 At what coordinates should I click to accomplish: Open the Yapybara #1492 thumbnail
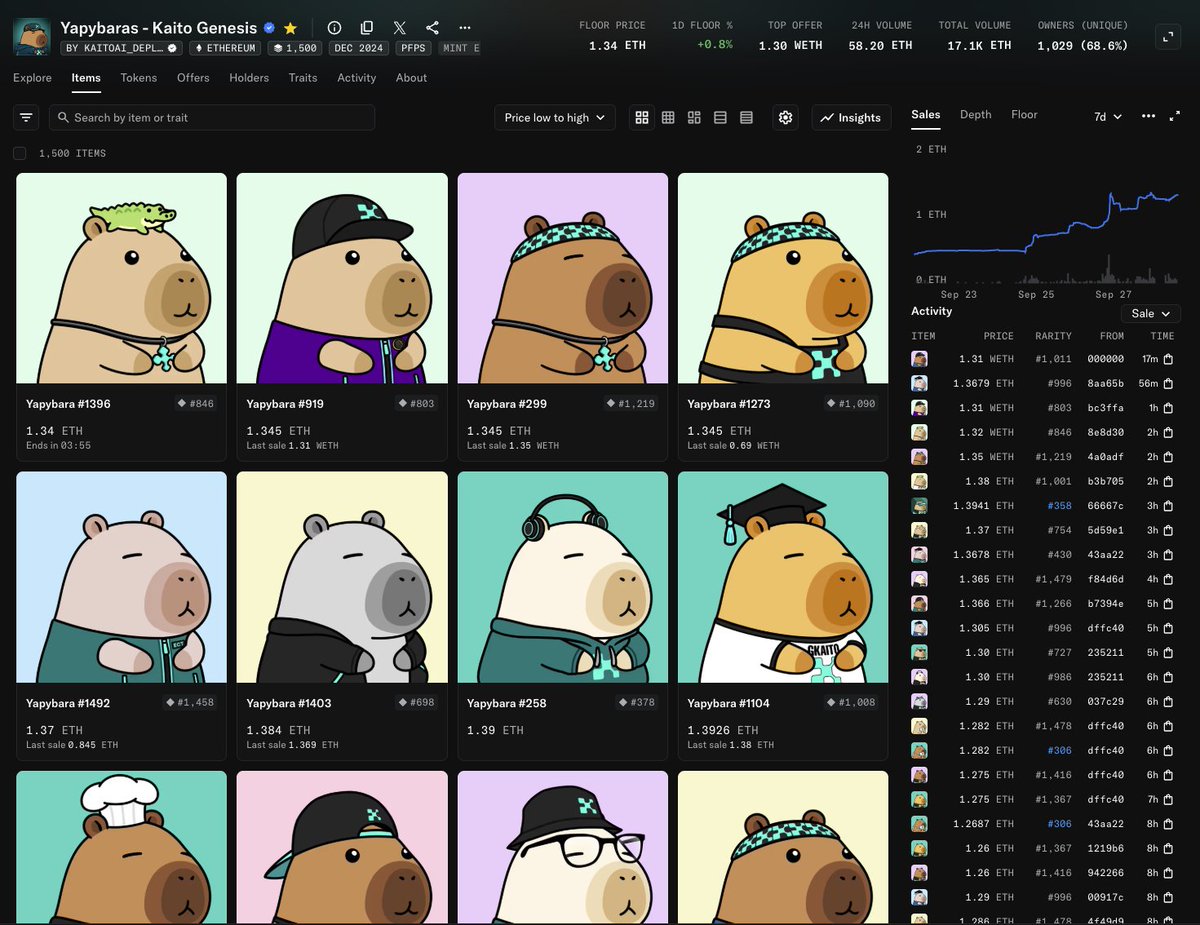tap(122, 577)
